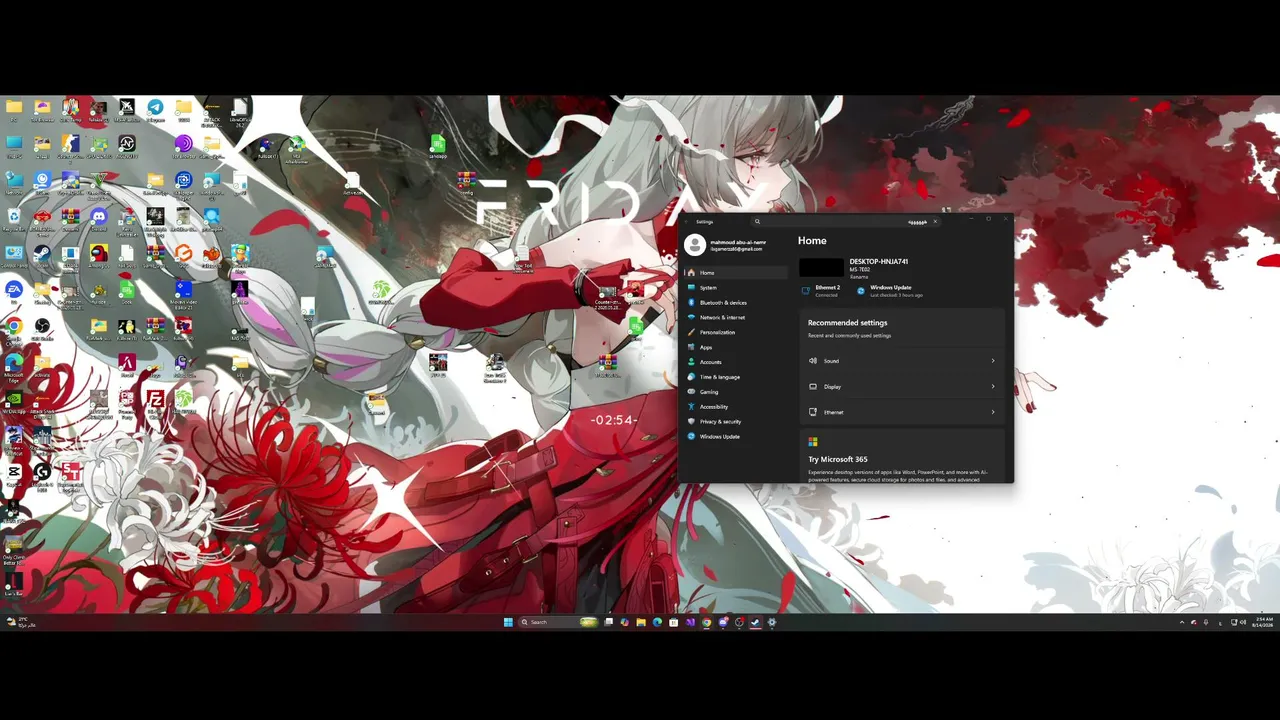Screen dimensions: 1280x720
Task: Open Steam from the taskbar
Action: (755, 622)
